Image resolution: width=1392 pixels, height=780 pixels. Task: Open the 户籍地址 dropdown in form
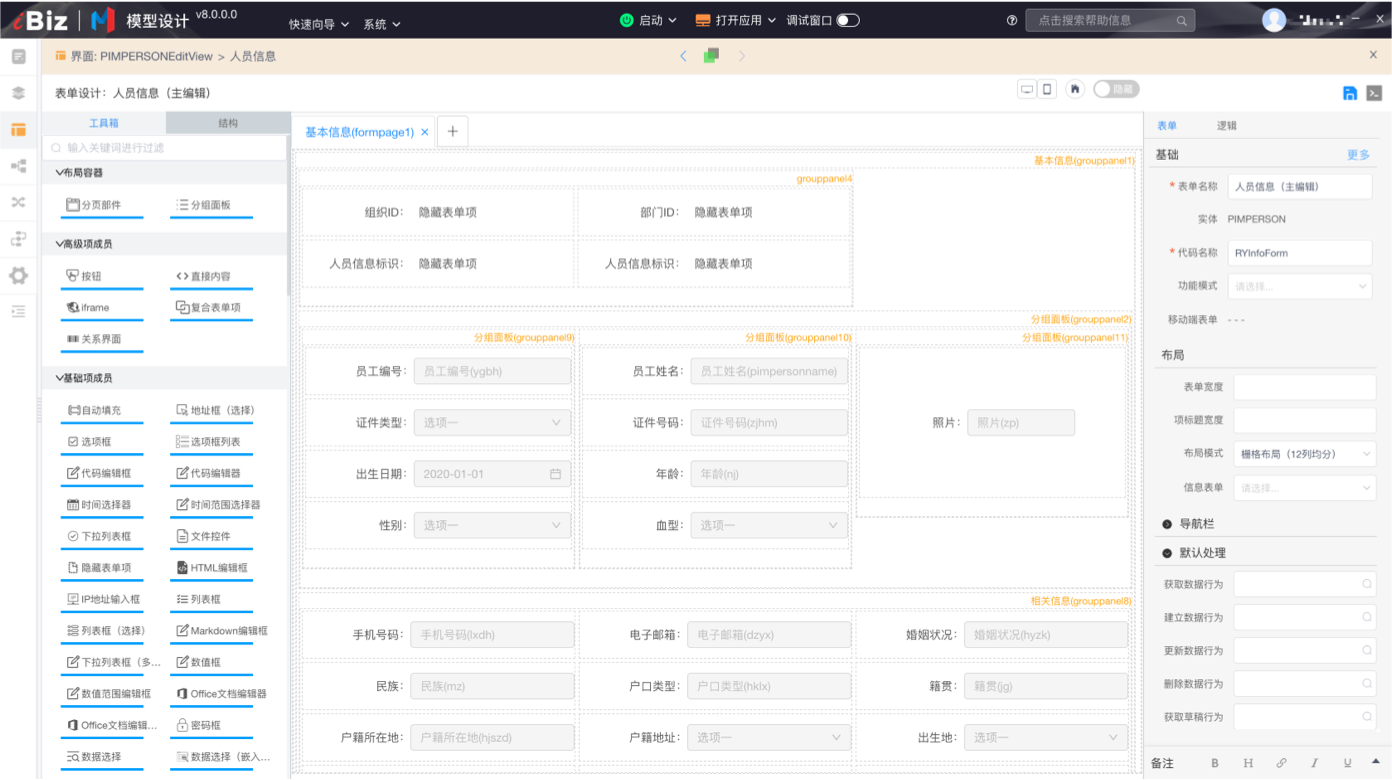click(x=769, y=737)
